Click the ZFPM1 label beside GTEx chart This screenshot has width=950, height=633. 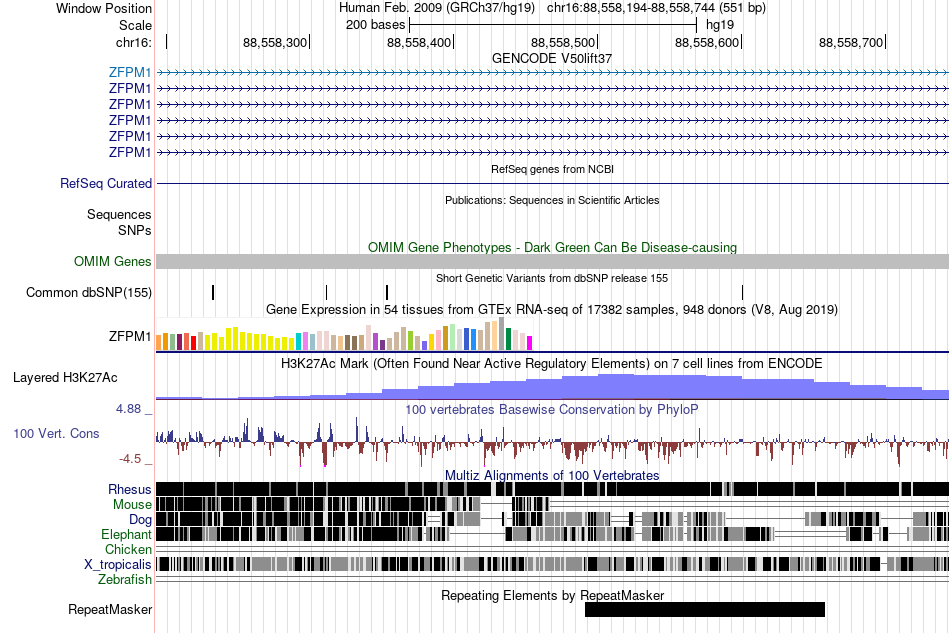[x=130, y=336]
